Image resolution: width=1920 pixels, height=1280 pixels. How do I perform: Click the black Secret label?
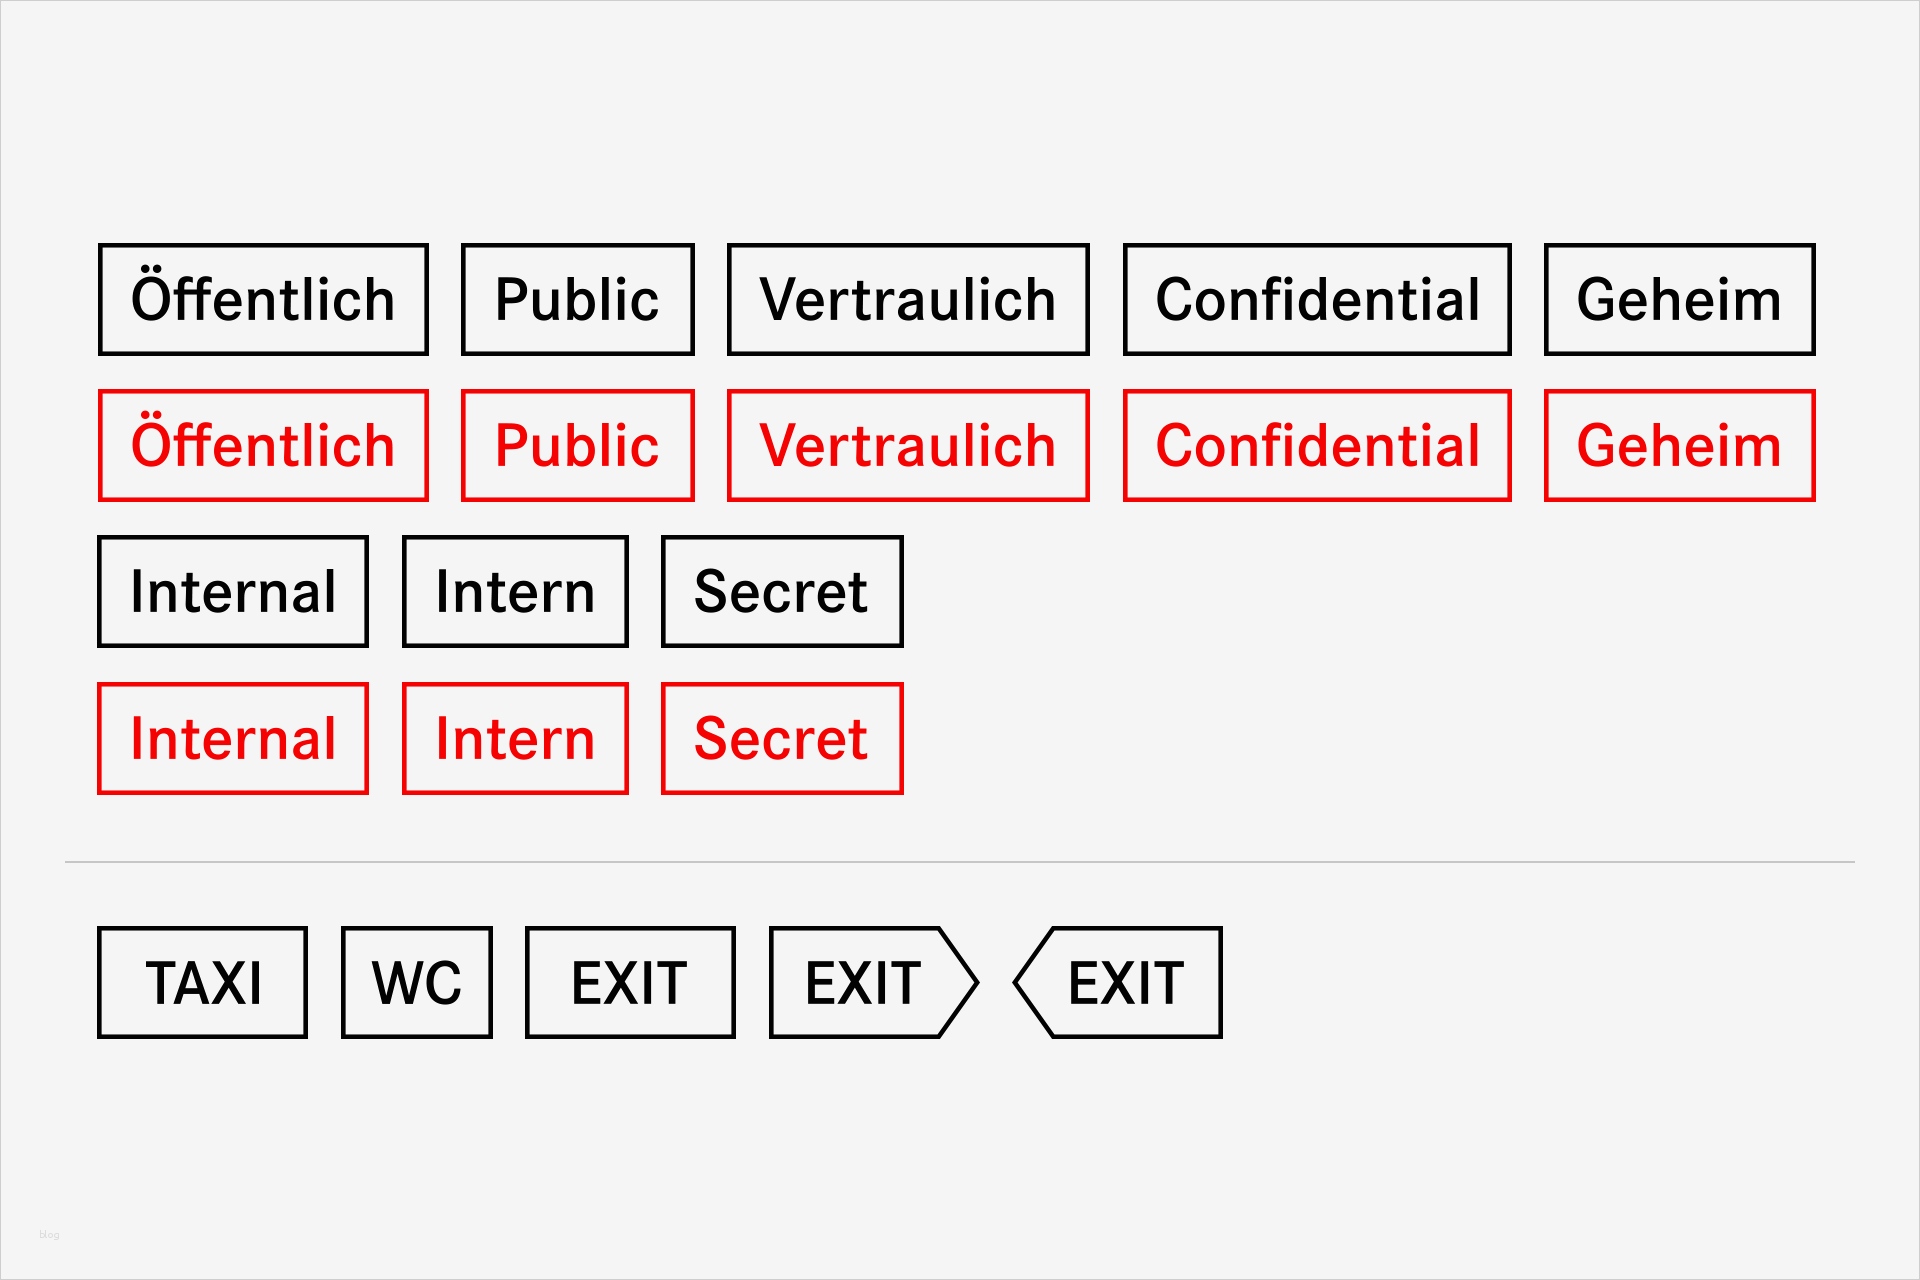781,591
